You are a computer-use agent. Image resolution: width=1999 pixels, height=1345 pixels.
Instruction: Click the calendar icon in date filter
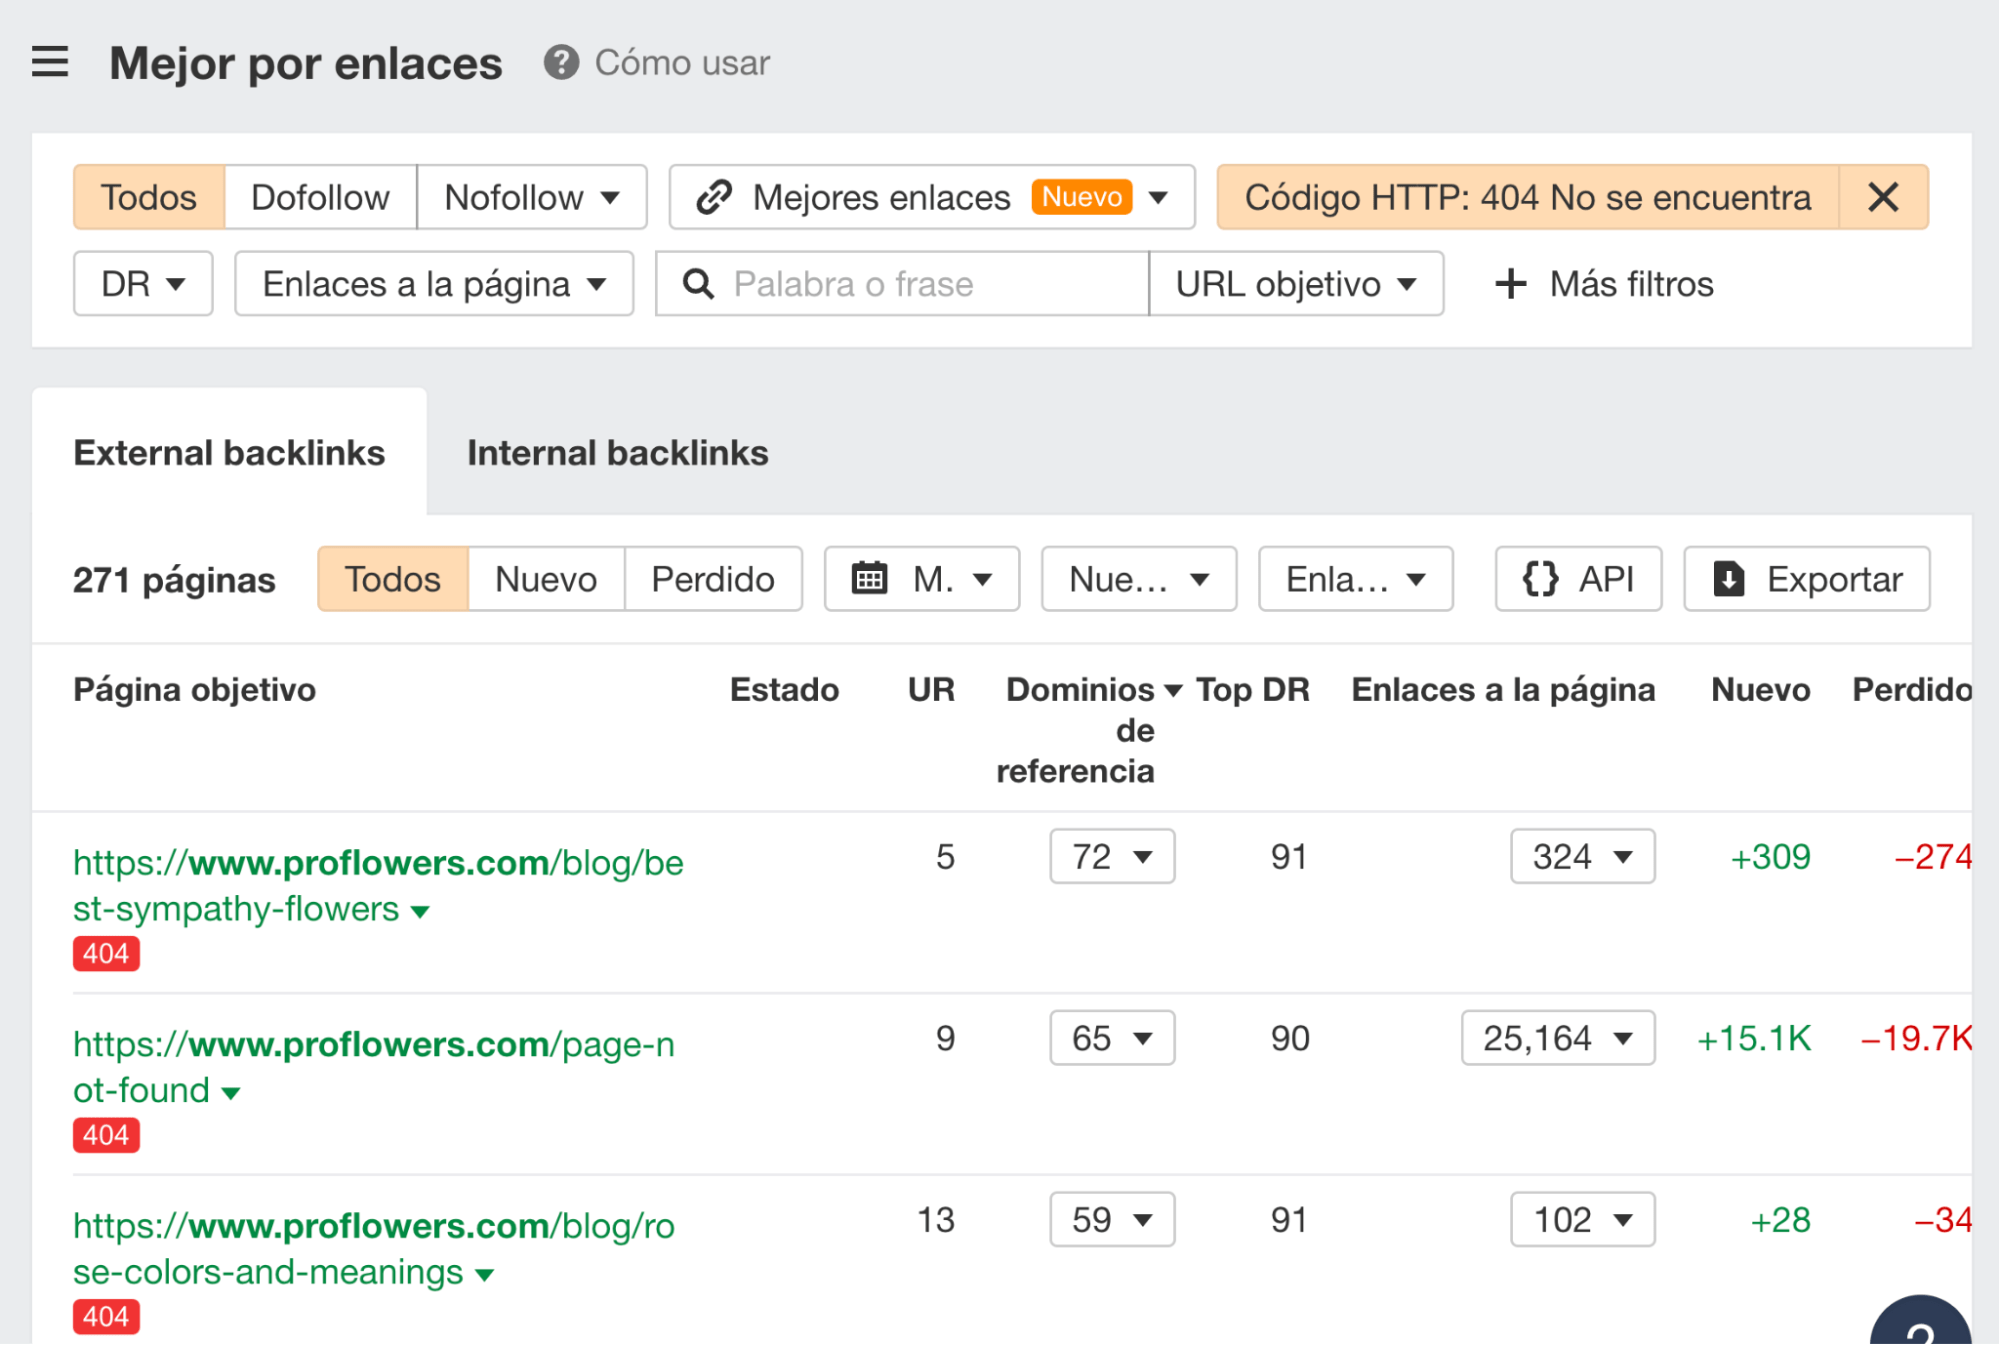tap(871, 578)
